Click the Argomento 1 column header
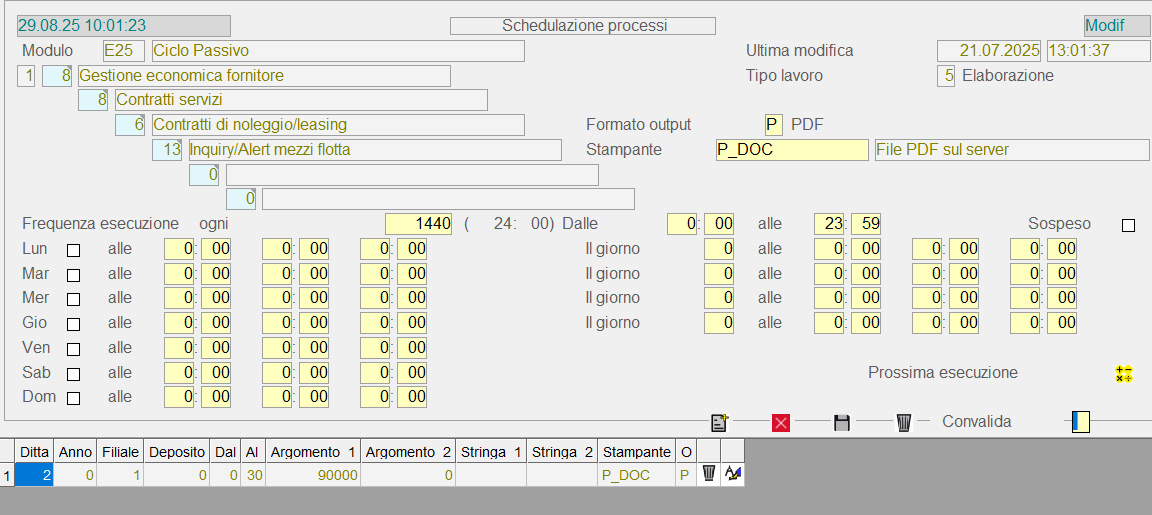 (x=312, y=452)
